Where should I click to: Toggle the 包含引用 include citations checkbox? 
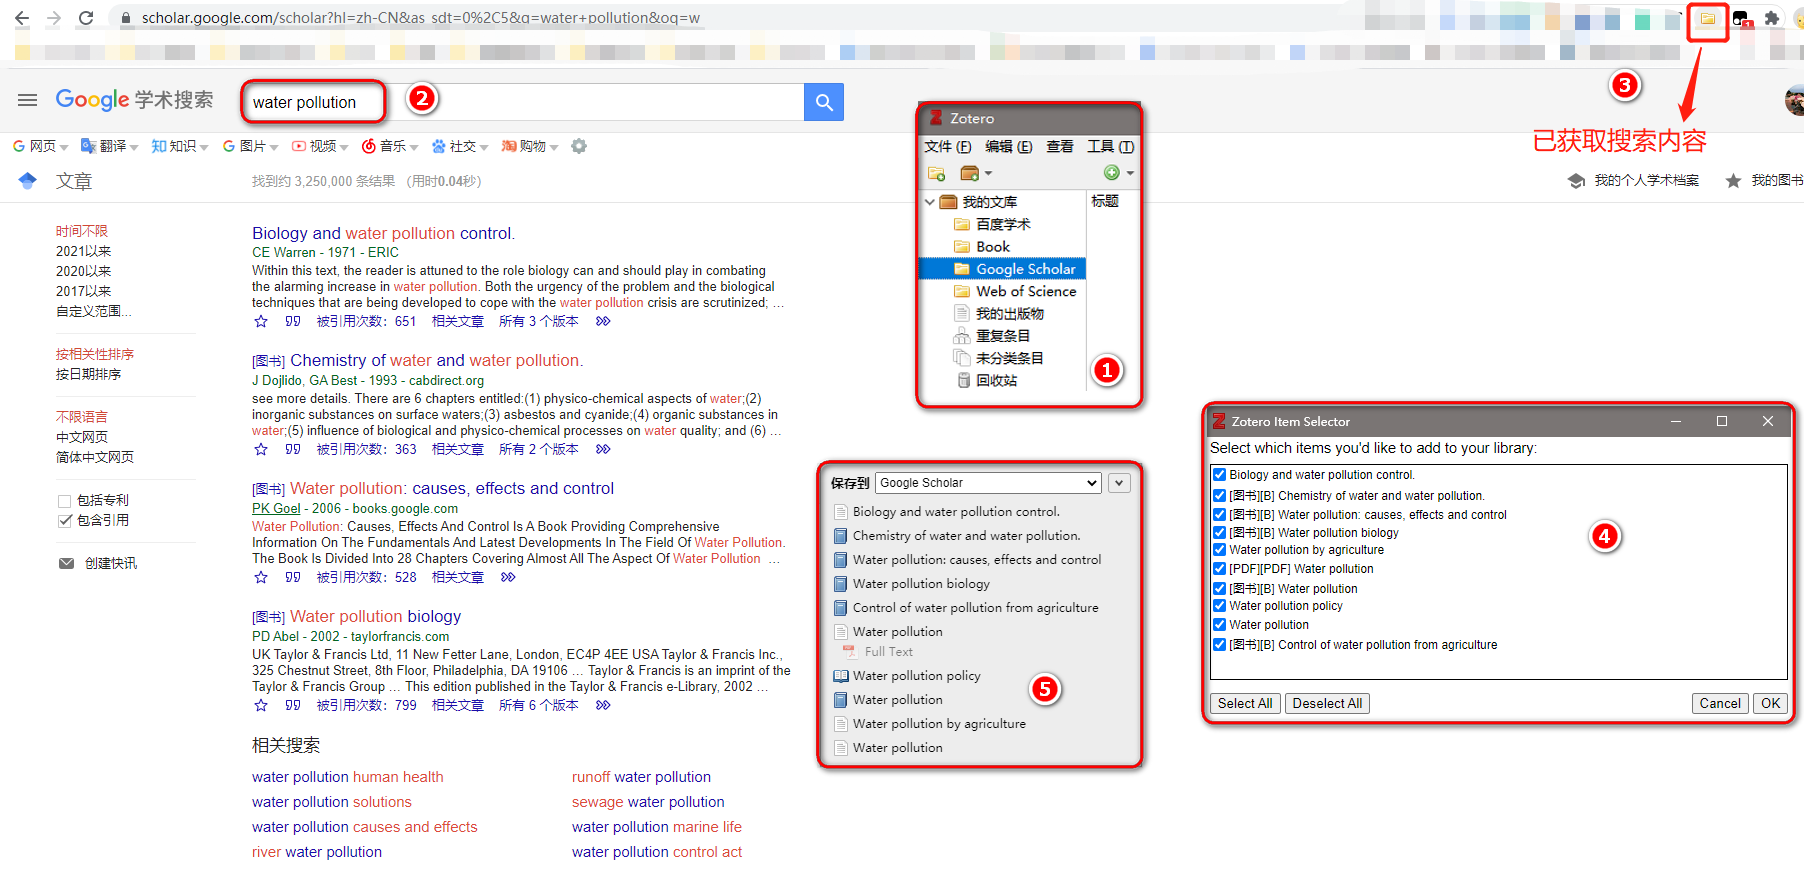pyautogui.click(x=65, y=521)
